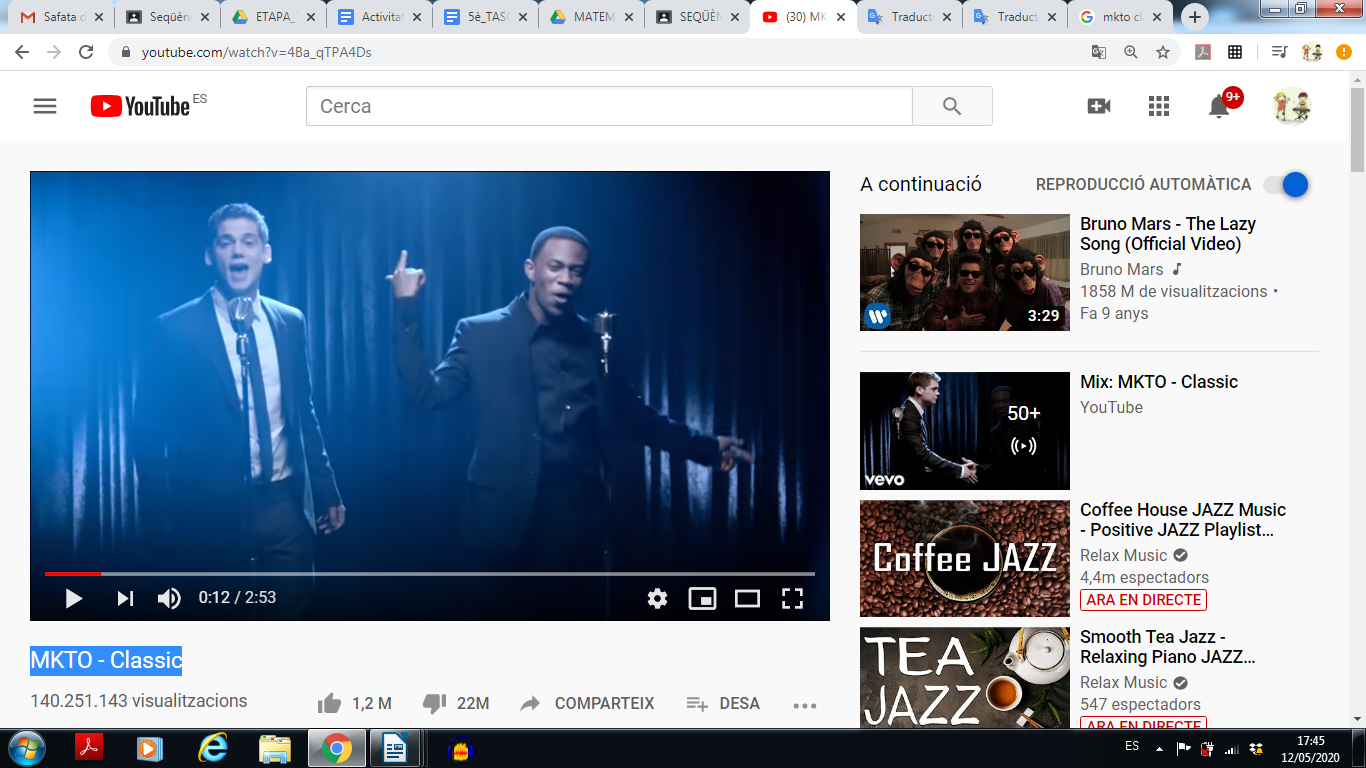Viewport: 1366px width, 768px height.
Task: Click the 'MKTO - Classic' video title
Action: click(x=106, y=660)
